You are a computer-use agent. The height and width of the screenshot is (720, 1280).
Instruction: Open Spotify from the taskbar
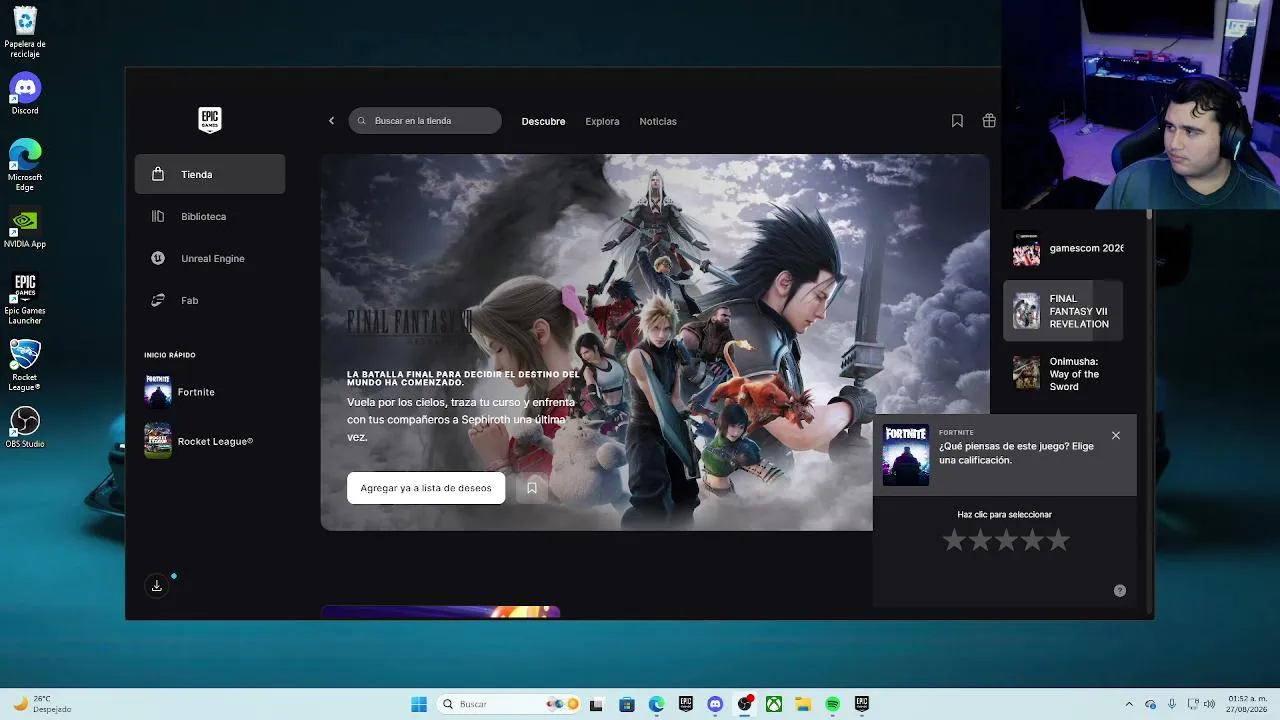[x=833, y=704]
